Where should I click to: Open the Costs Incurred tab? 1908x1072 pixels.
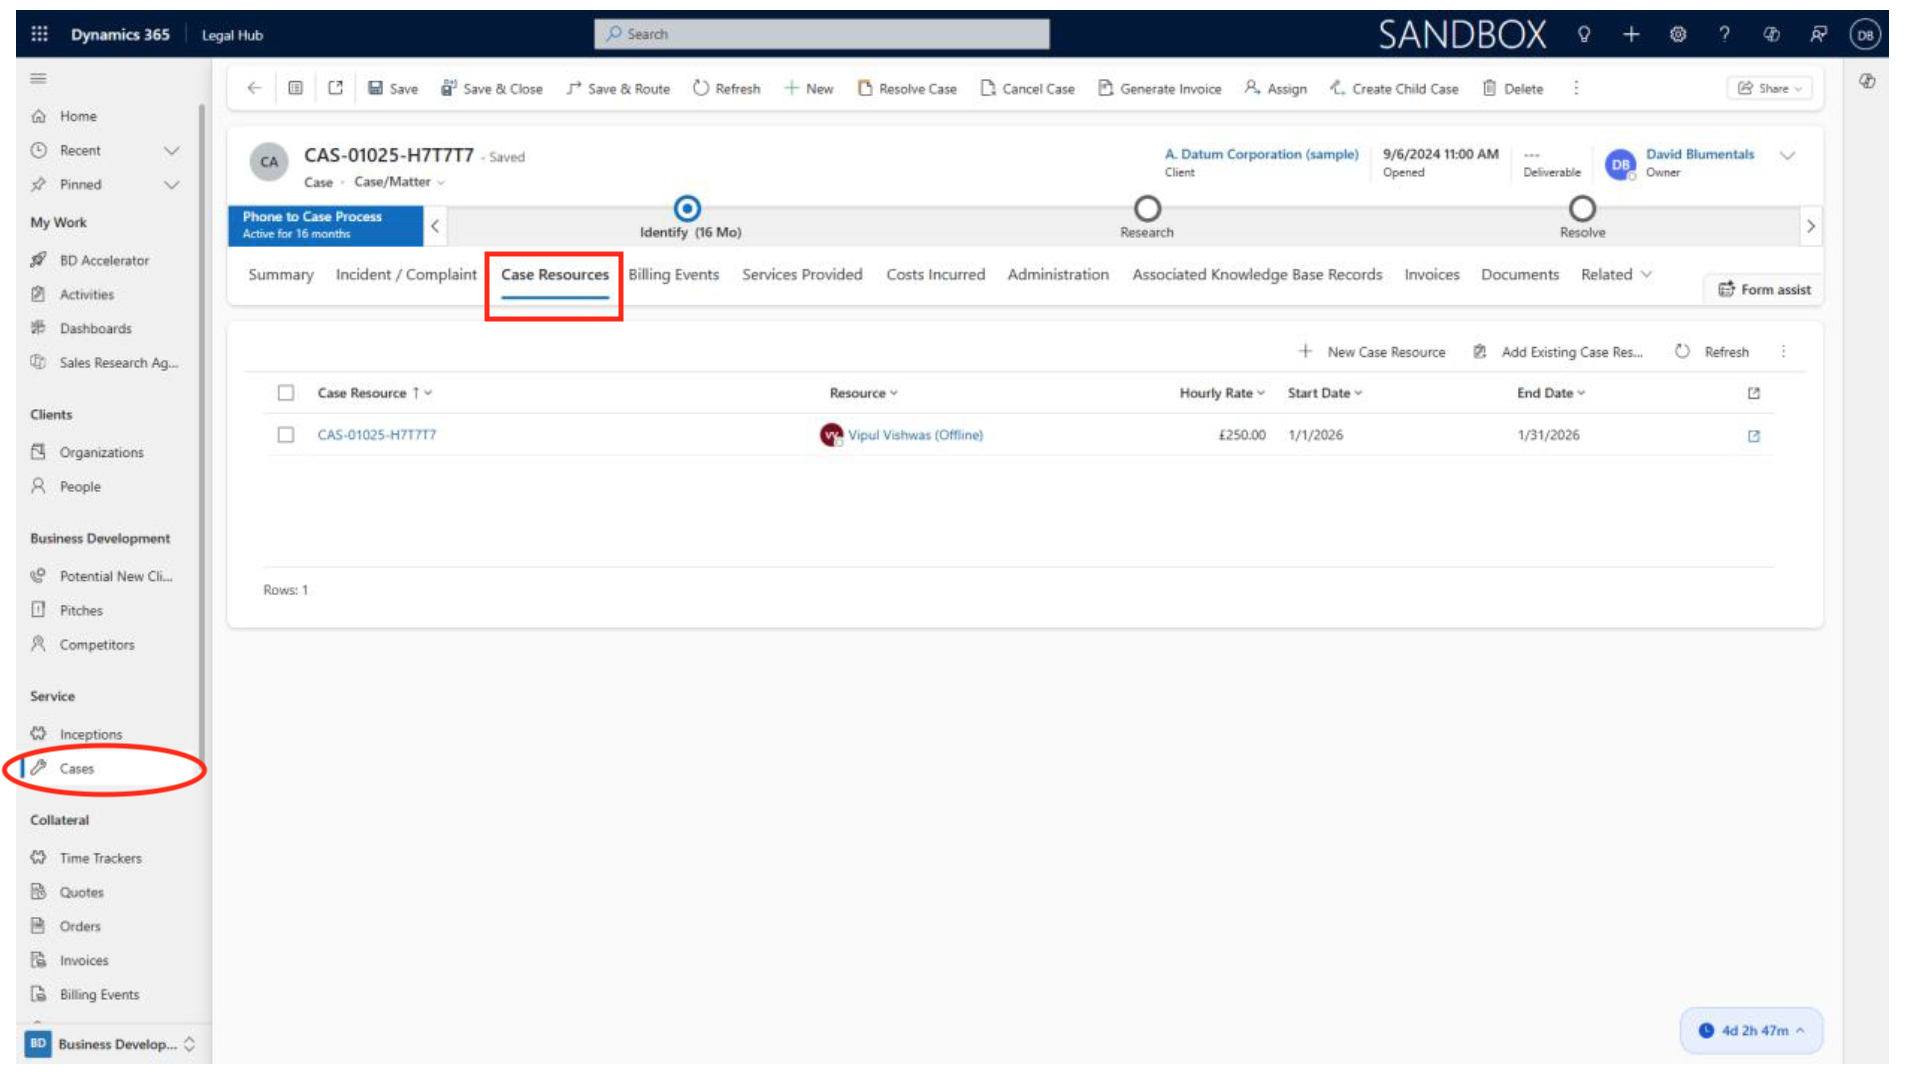[935, 274]
